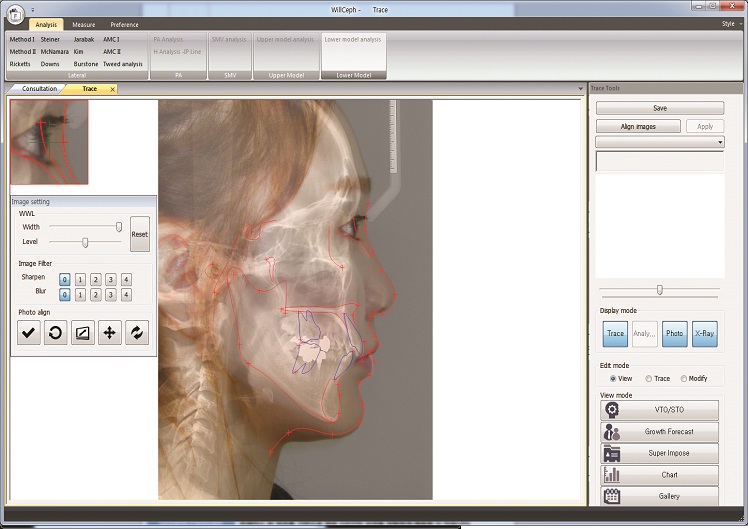Click the magnified eye preview thumbnail

pos(49,142)
